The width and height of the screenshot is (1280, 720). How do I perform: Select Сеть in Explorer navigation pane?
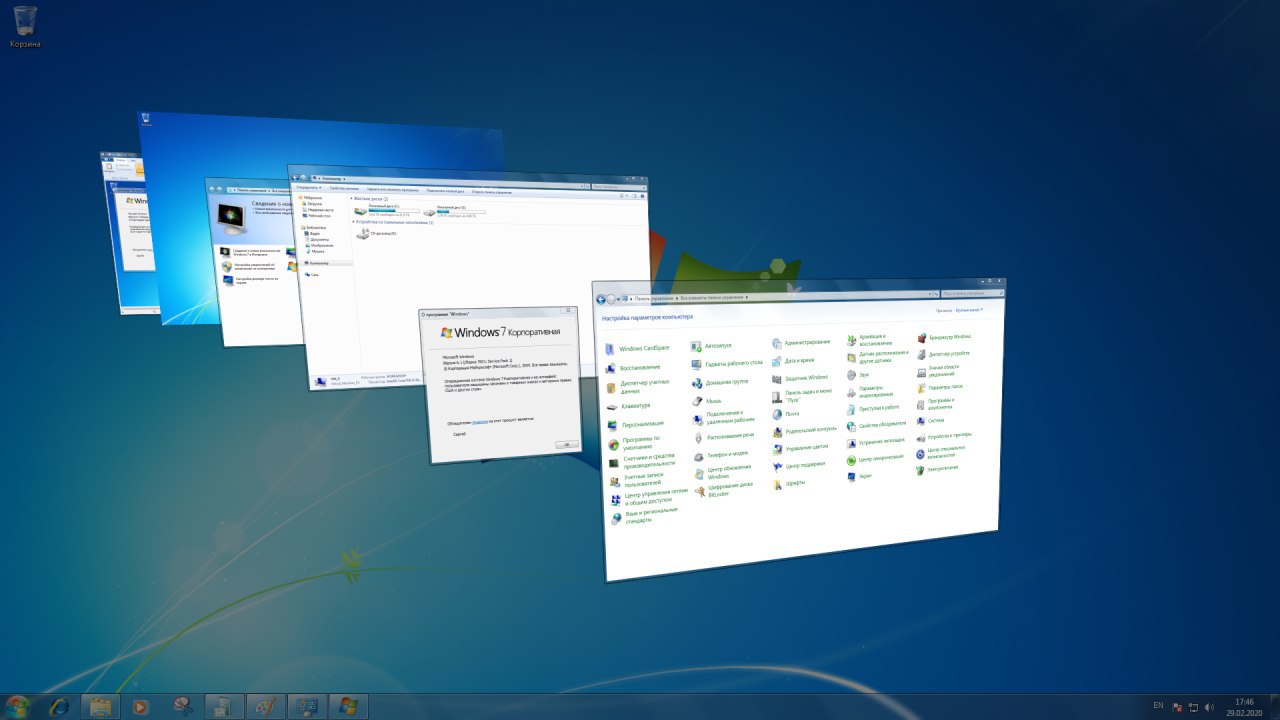pos(314,274)
